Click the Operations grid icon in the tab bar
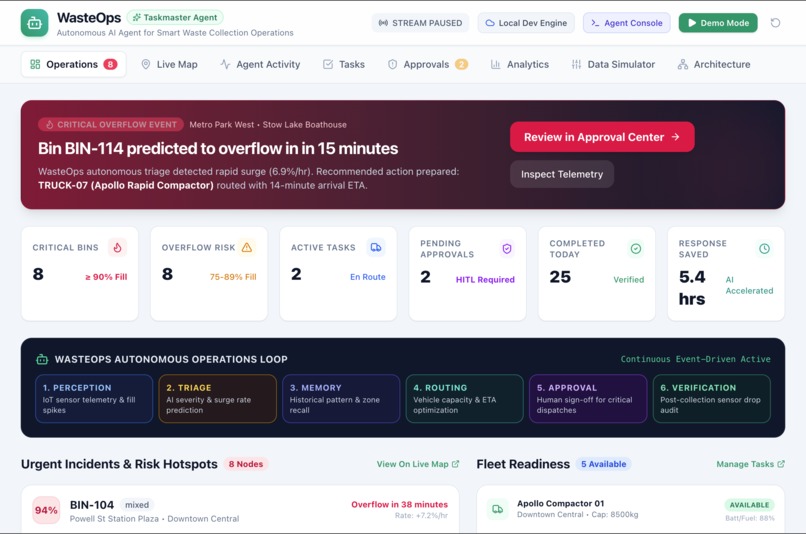The width and height of the screenshot is (806, 534). pyautogui.click(x=35, y=64)
